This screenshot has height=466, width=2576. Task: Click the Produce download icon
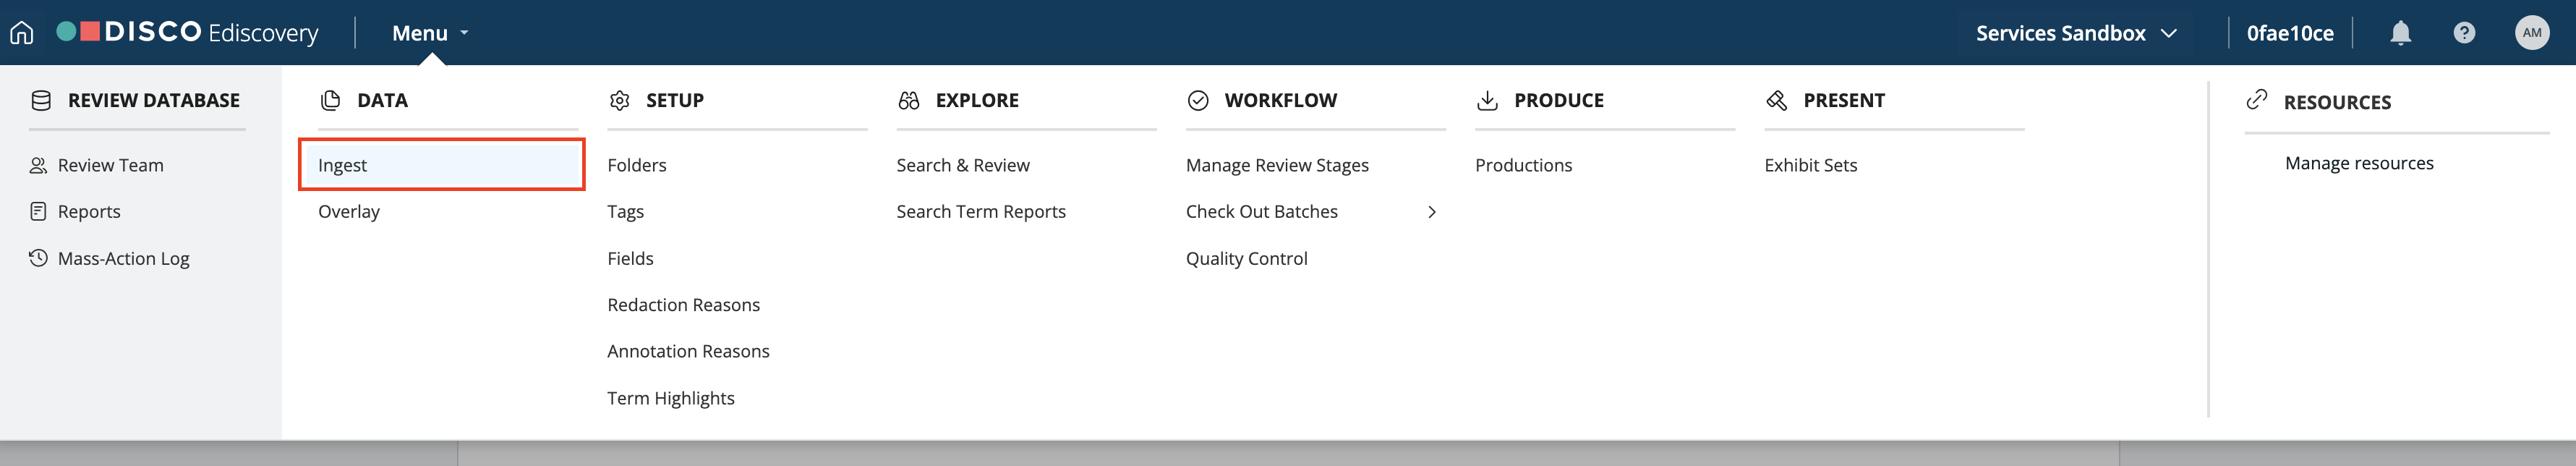(1487, 101)
